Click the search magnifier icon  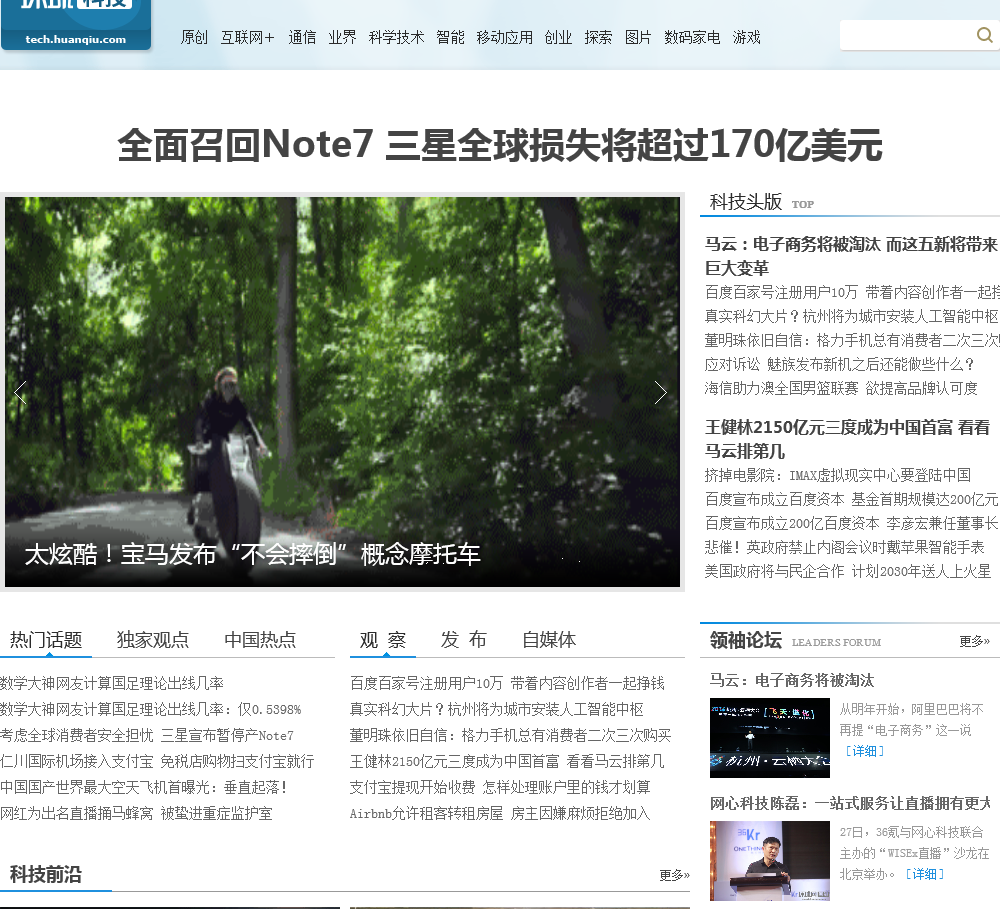(x=985, y=34)
